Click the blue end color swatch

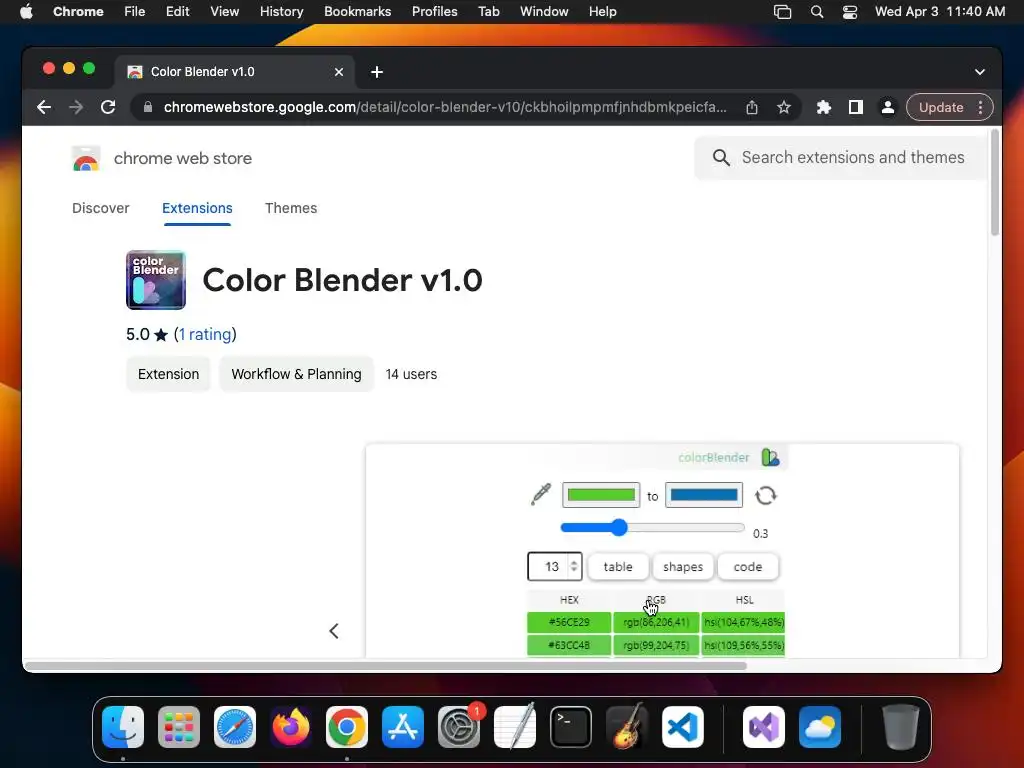coord(703,495)
